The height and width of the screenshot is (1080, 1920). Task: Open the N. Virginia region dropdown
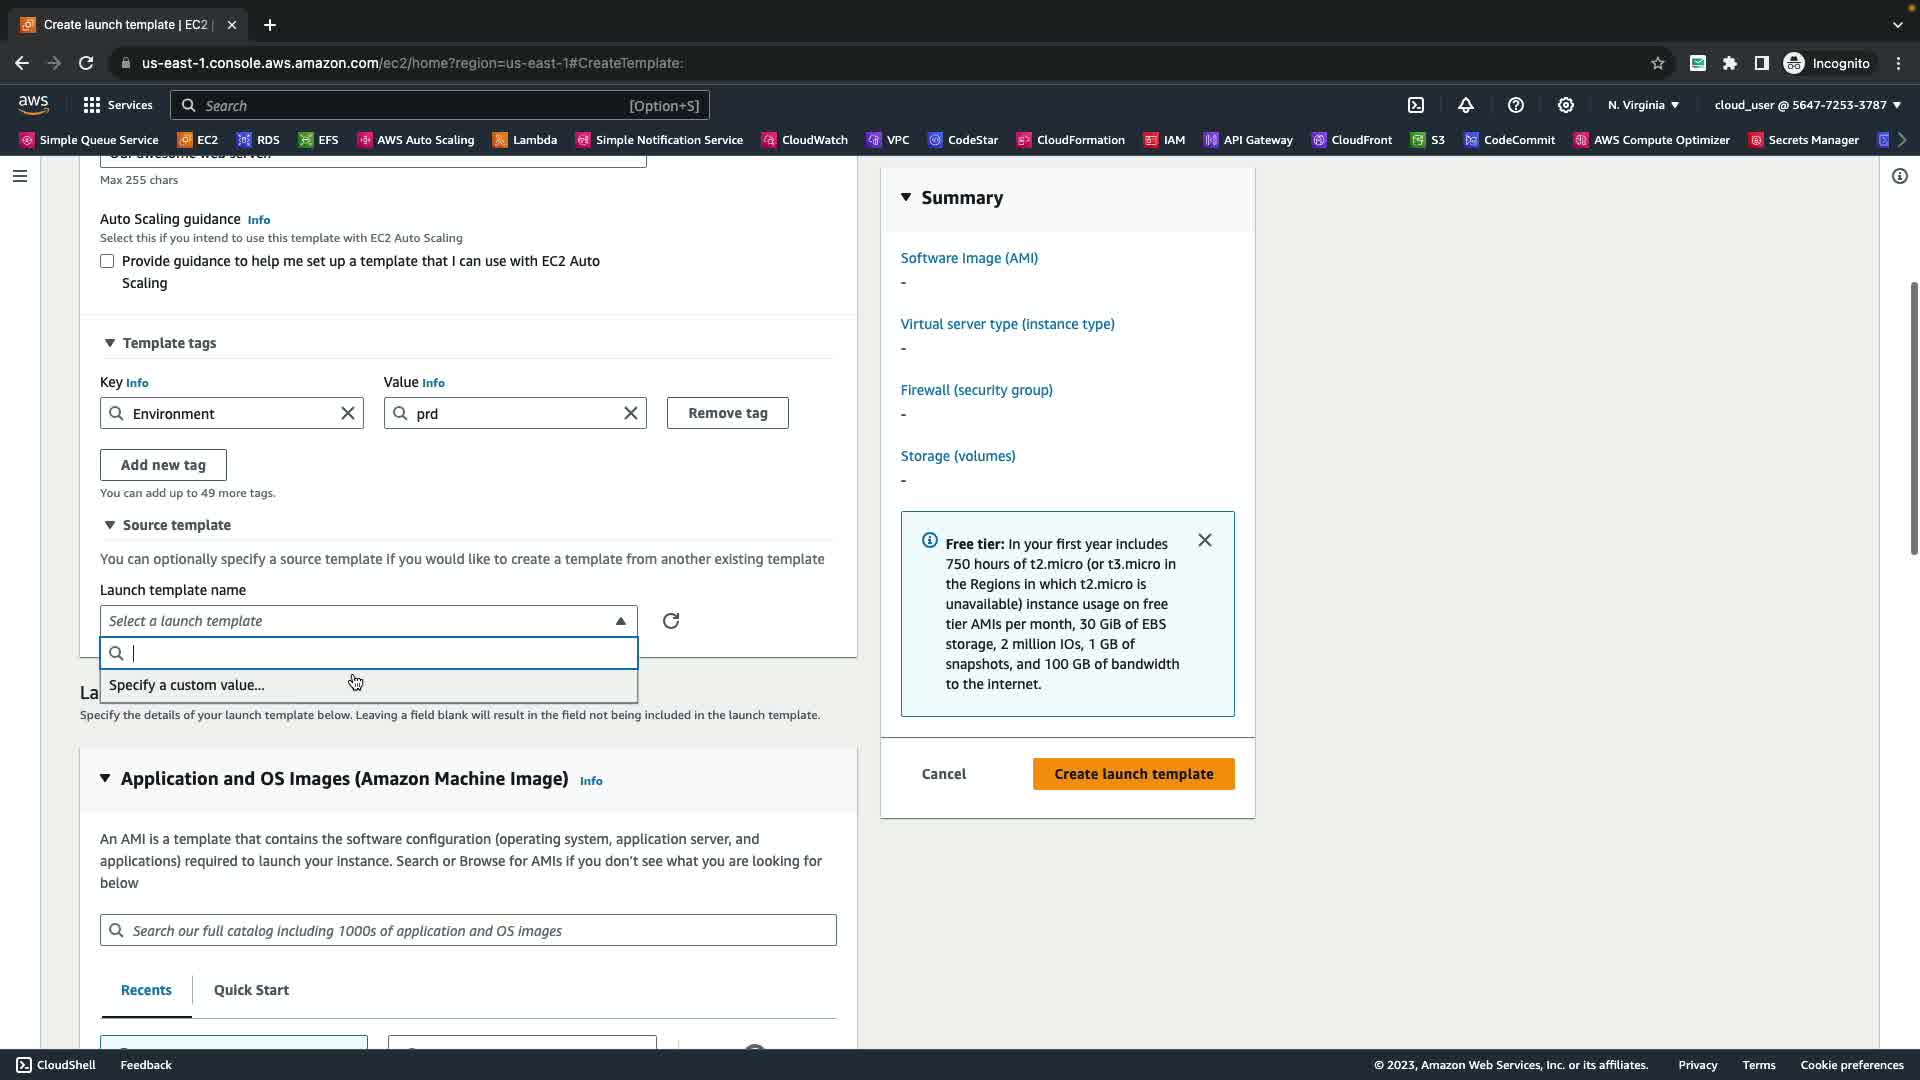point(1643,105)
